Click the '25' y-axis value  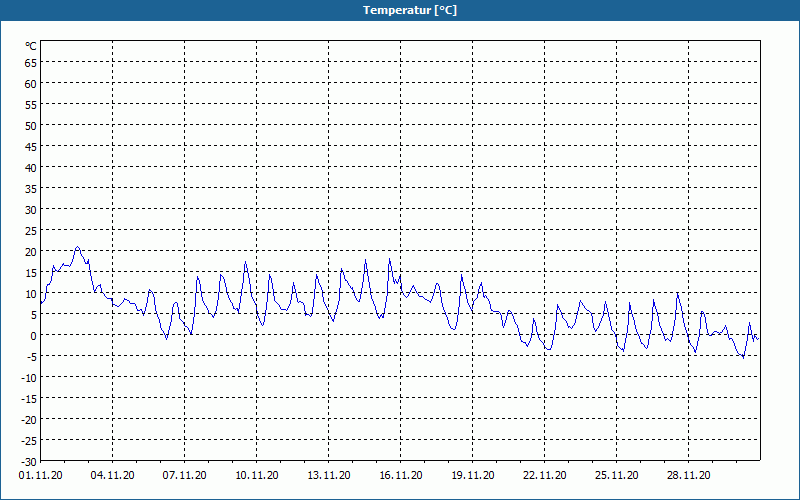[31, 231]
